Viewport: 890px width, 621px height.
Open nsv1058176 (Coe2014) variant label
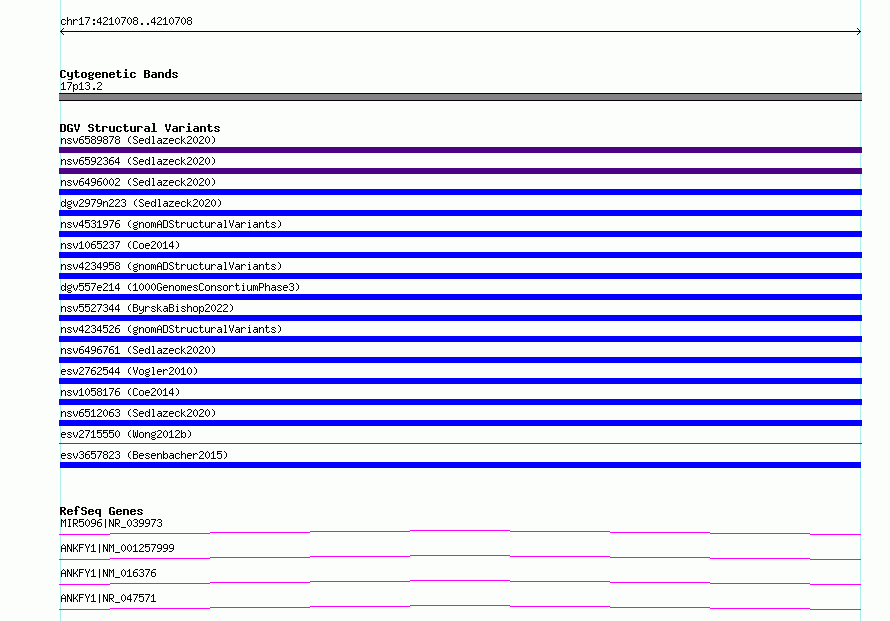coord(120,392)
